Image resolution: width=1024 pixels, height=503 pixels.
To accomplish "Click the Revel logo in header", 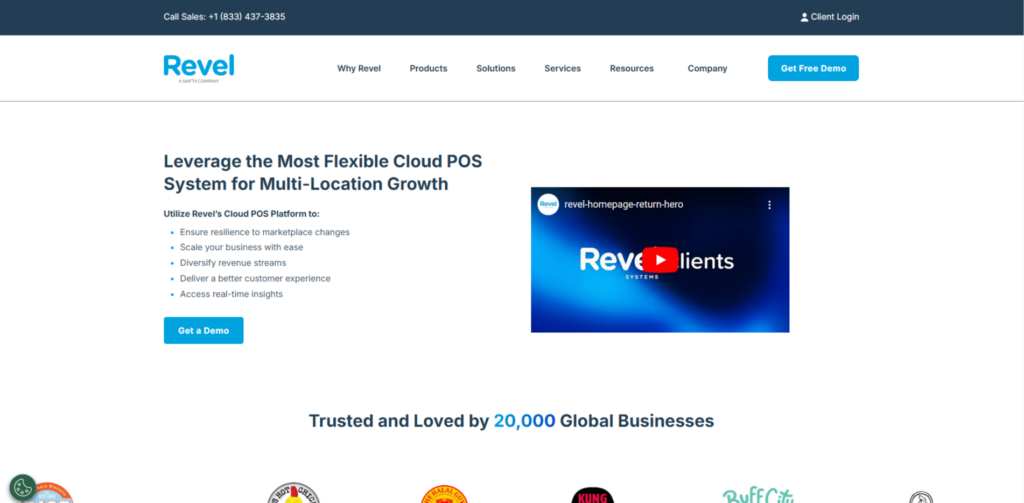I will (x=198, y=68).
